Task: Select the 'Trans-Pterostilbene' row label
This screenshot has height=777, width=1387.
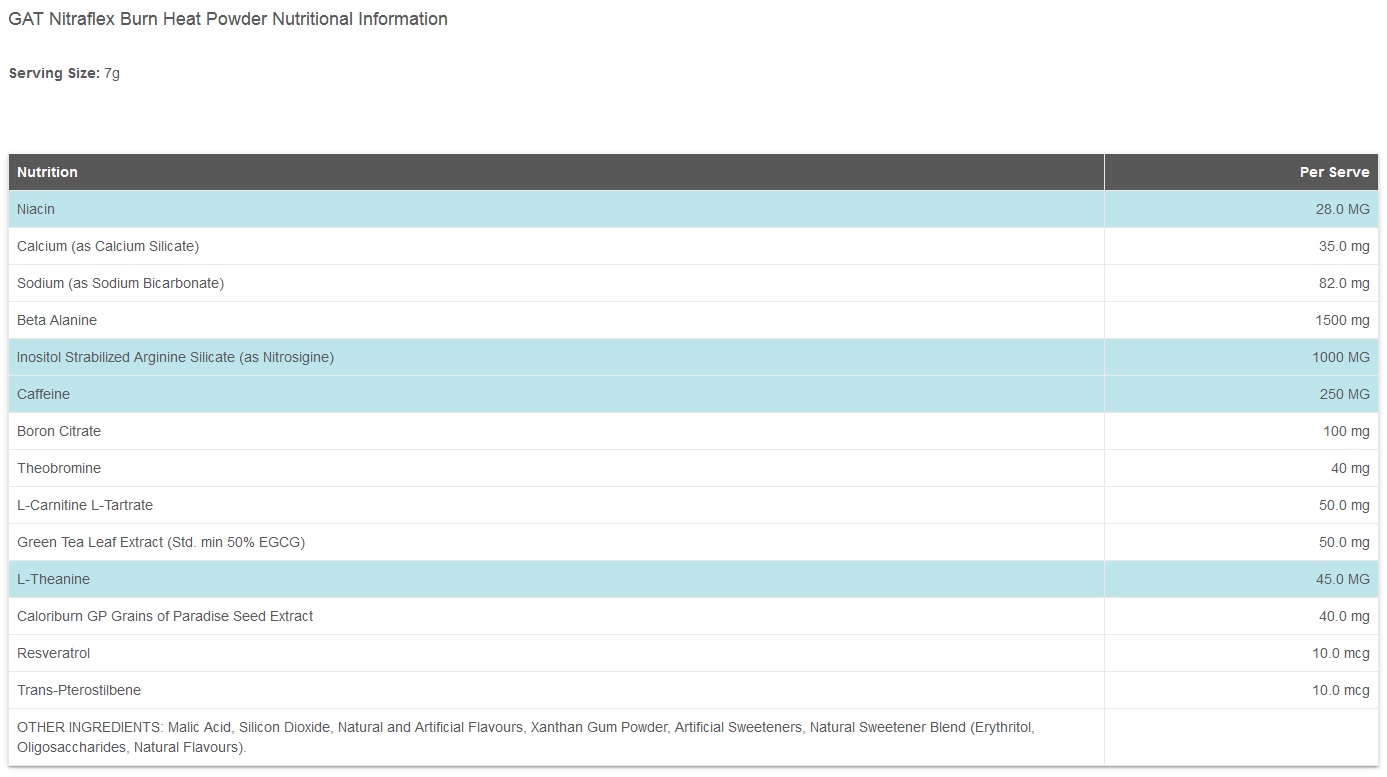Action: pyautogui.click(x=79, y=690)
